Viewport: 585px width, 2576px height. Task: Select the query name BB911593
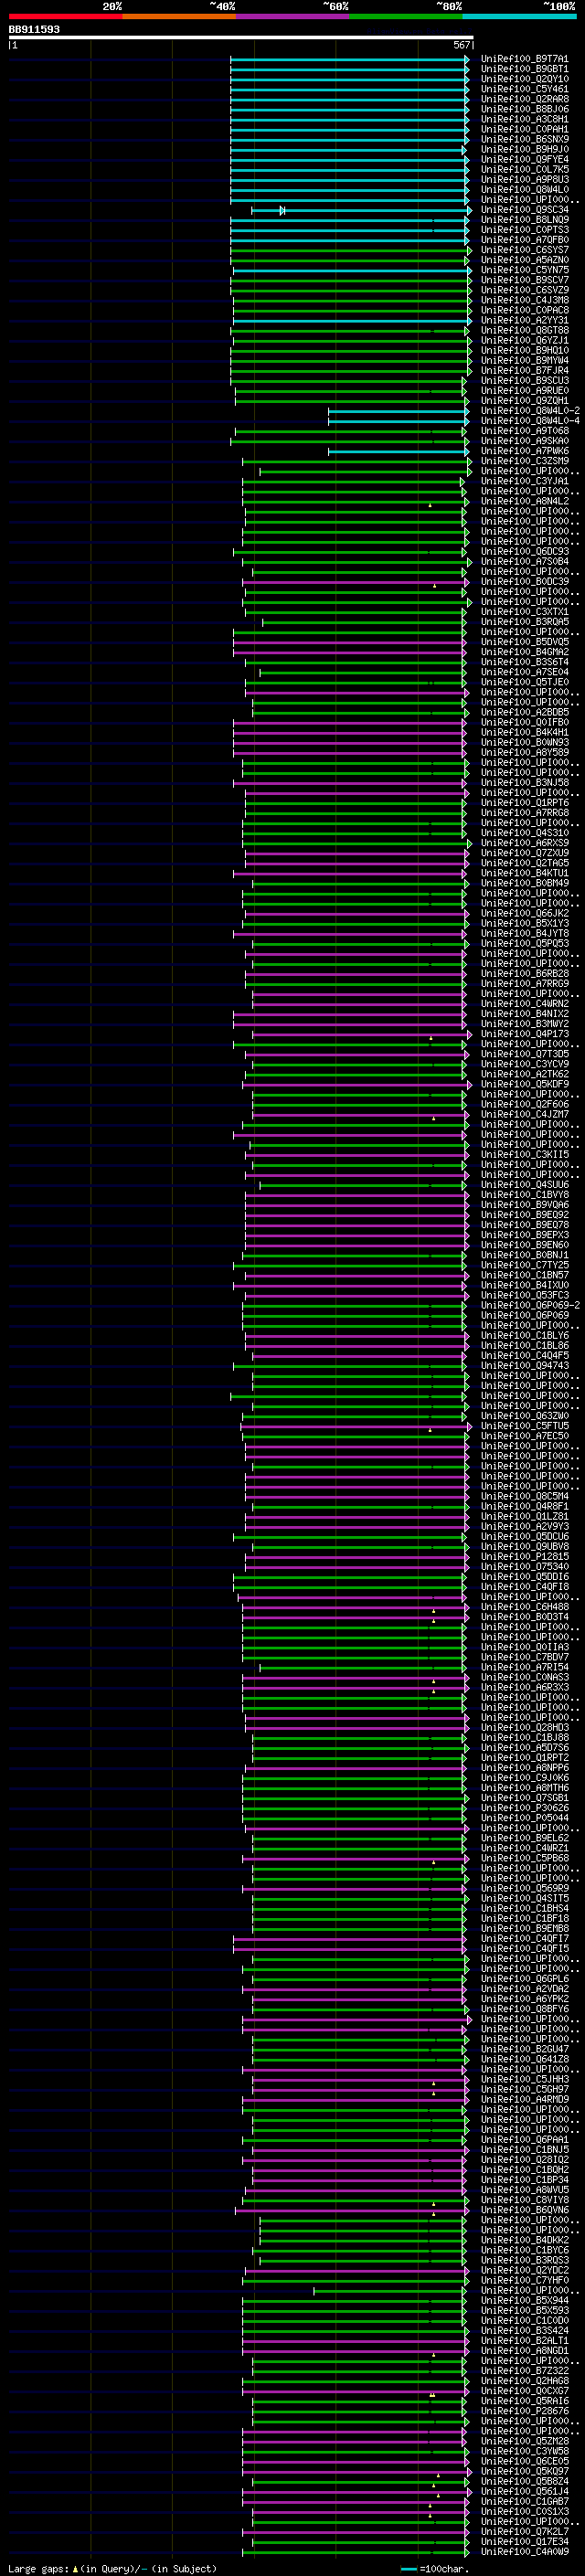tap(34, 29)
